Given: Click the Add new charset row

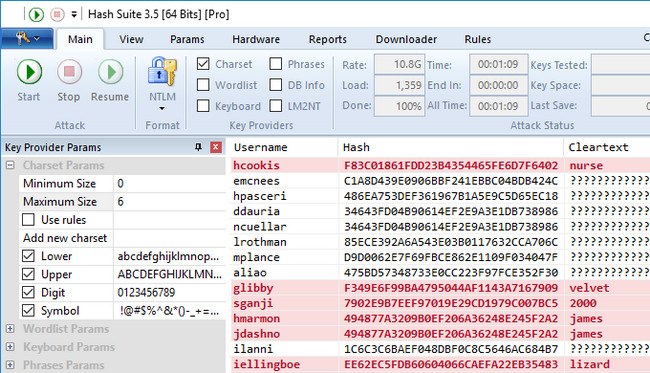Looking at the screenshot, I should click(x=122, y=238).
